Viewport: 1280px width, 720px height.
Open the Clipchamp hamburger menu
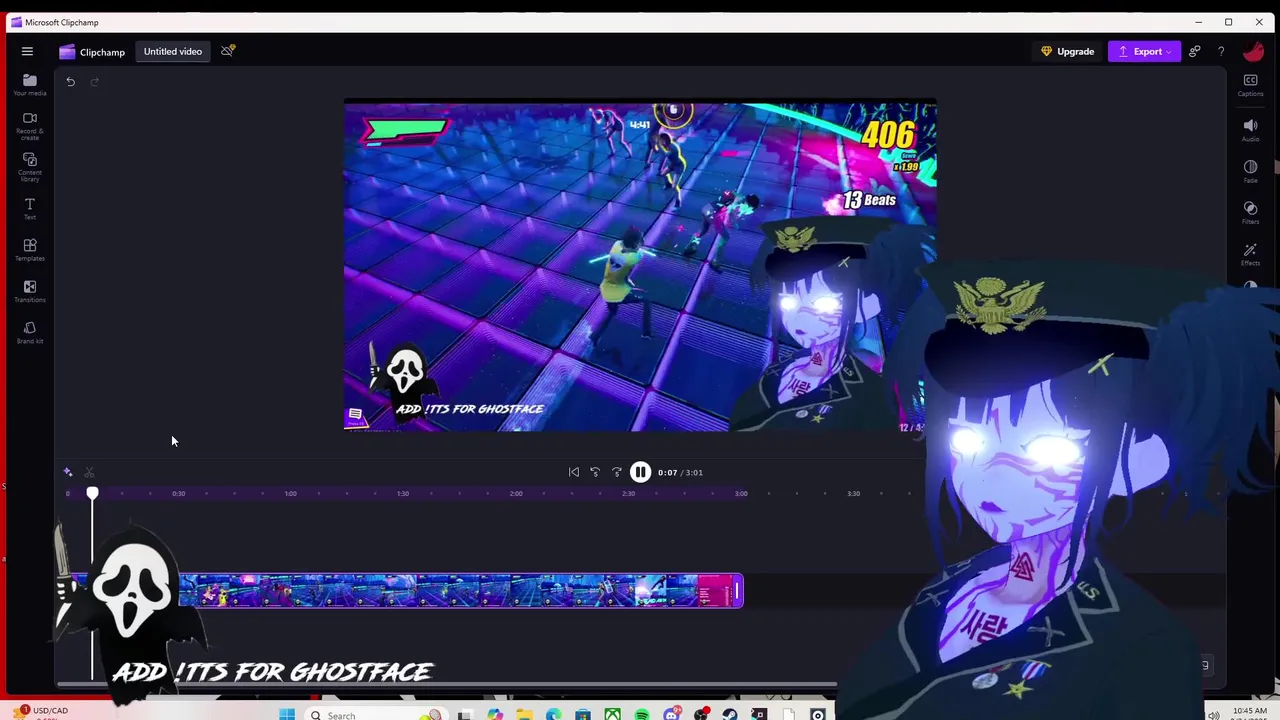(x=27, y=51)
